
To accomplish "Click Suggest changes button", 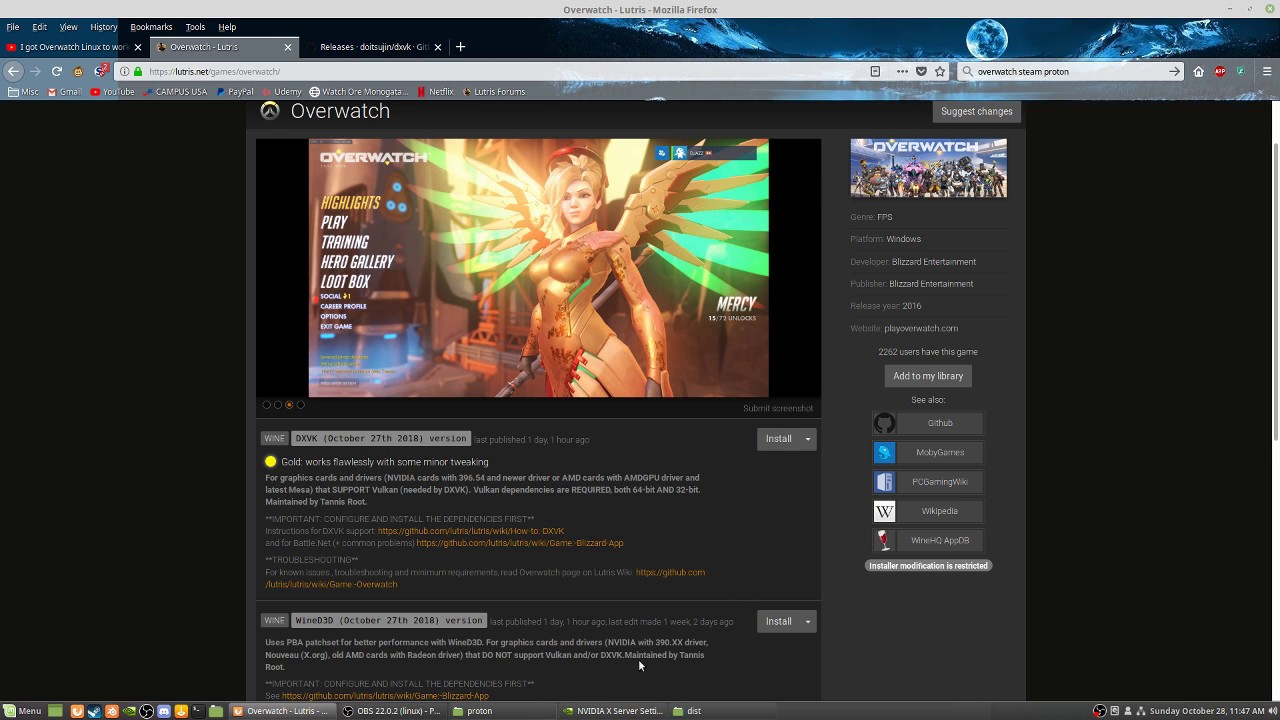I will tap(976, 111).
